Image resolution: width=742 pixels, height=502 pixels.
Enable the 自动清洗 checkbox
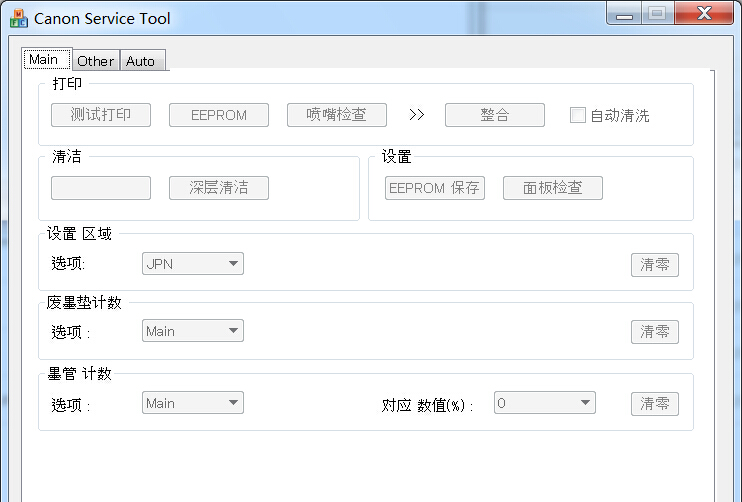click(x=577, y=115)
